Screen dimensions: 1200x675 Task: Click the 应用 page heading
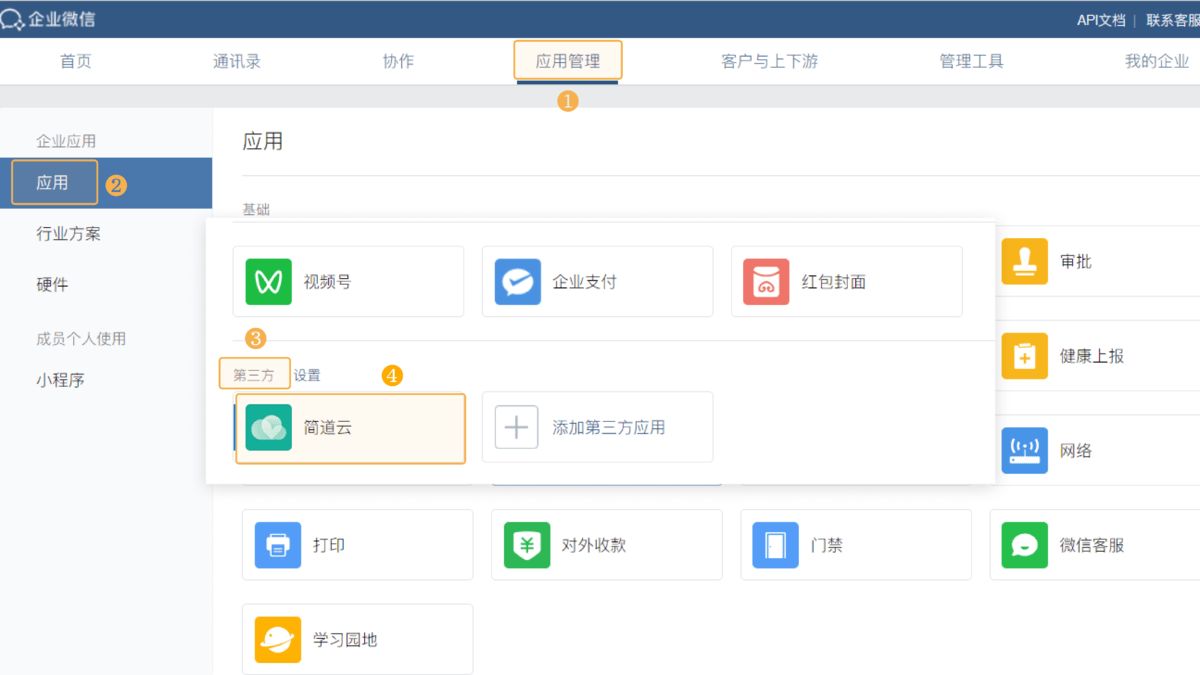263,141
